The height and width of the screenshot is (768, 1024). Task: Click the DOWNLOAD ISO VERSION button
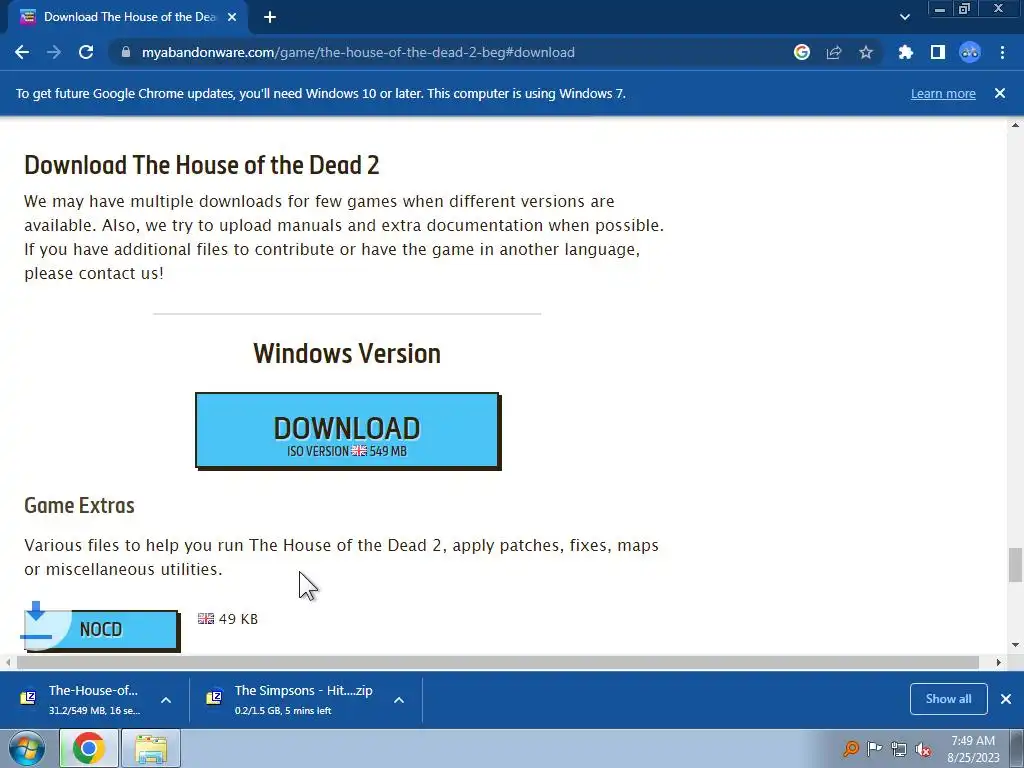pyautogui.click(x=347, y=430)
